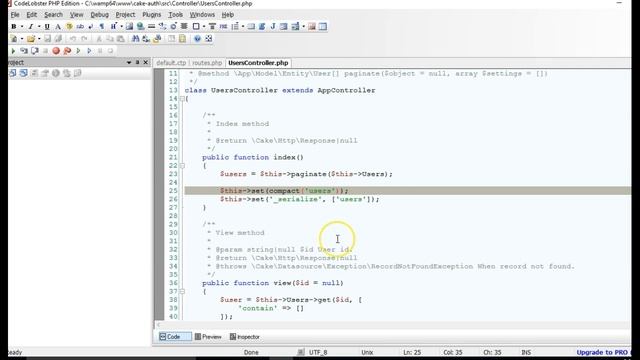The width and height of the screenshot is (640, 360).
Task: Click the second Project panel toolbar icon
Action: coord(23,73)
